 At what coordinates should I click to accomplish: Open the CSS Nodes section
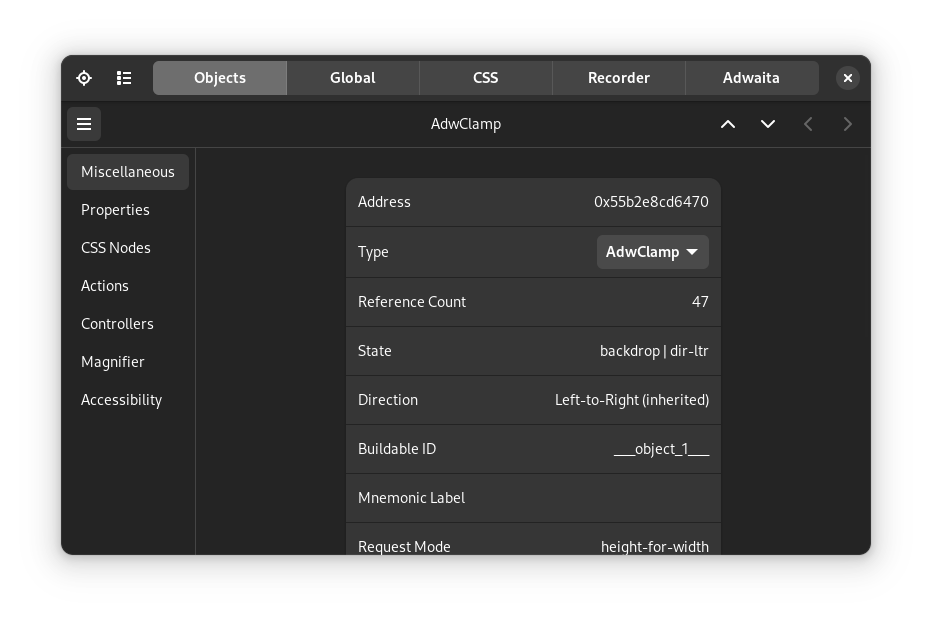pyautogui.click(x=116, y=248)
